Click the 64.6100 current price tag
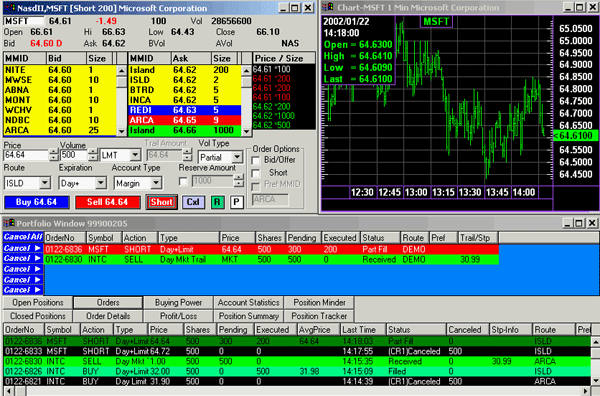The image size is (600, 396). tap(576, 136)
